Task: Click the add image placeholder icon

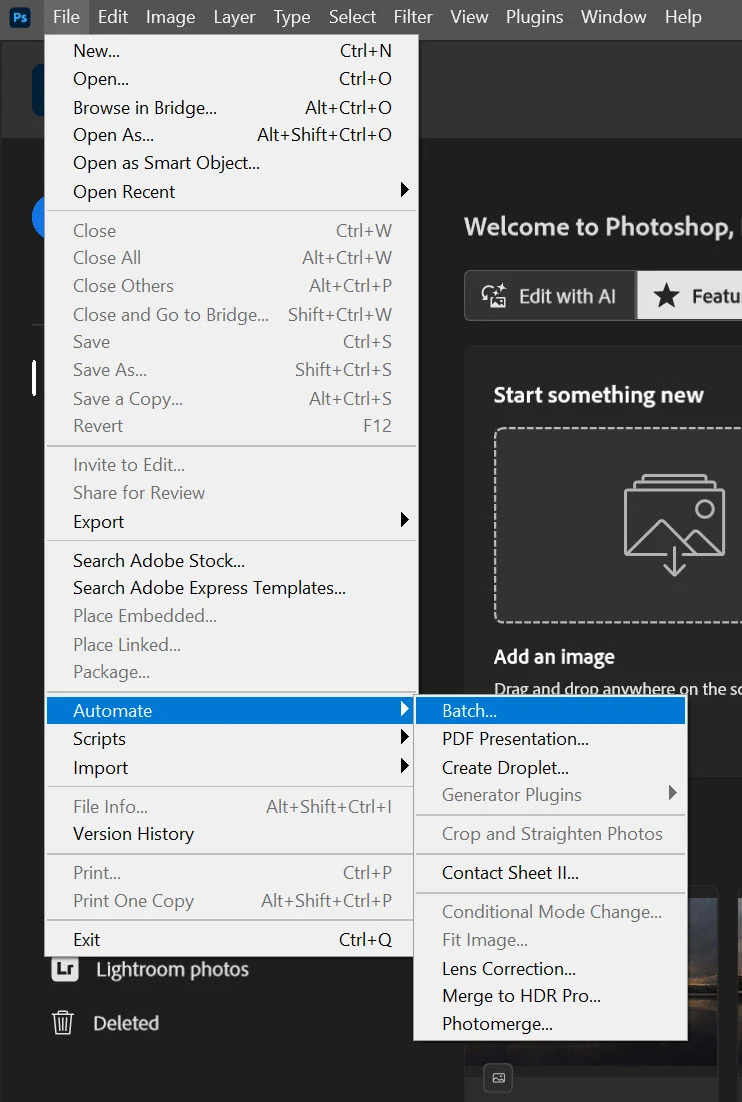Action: [674, 525]
